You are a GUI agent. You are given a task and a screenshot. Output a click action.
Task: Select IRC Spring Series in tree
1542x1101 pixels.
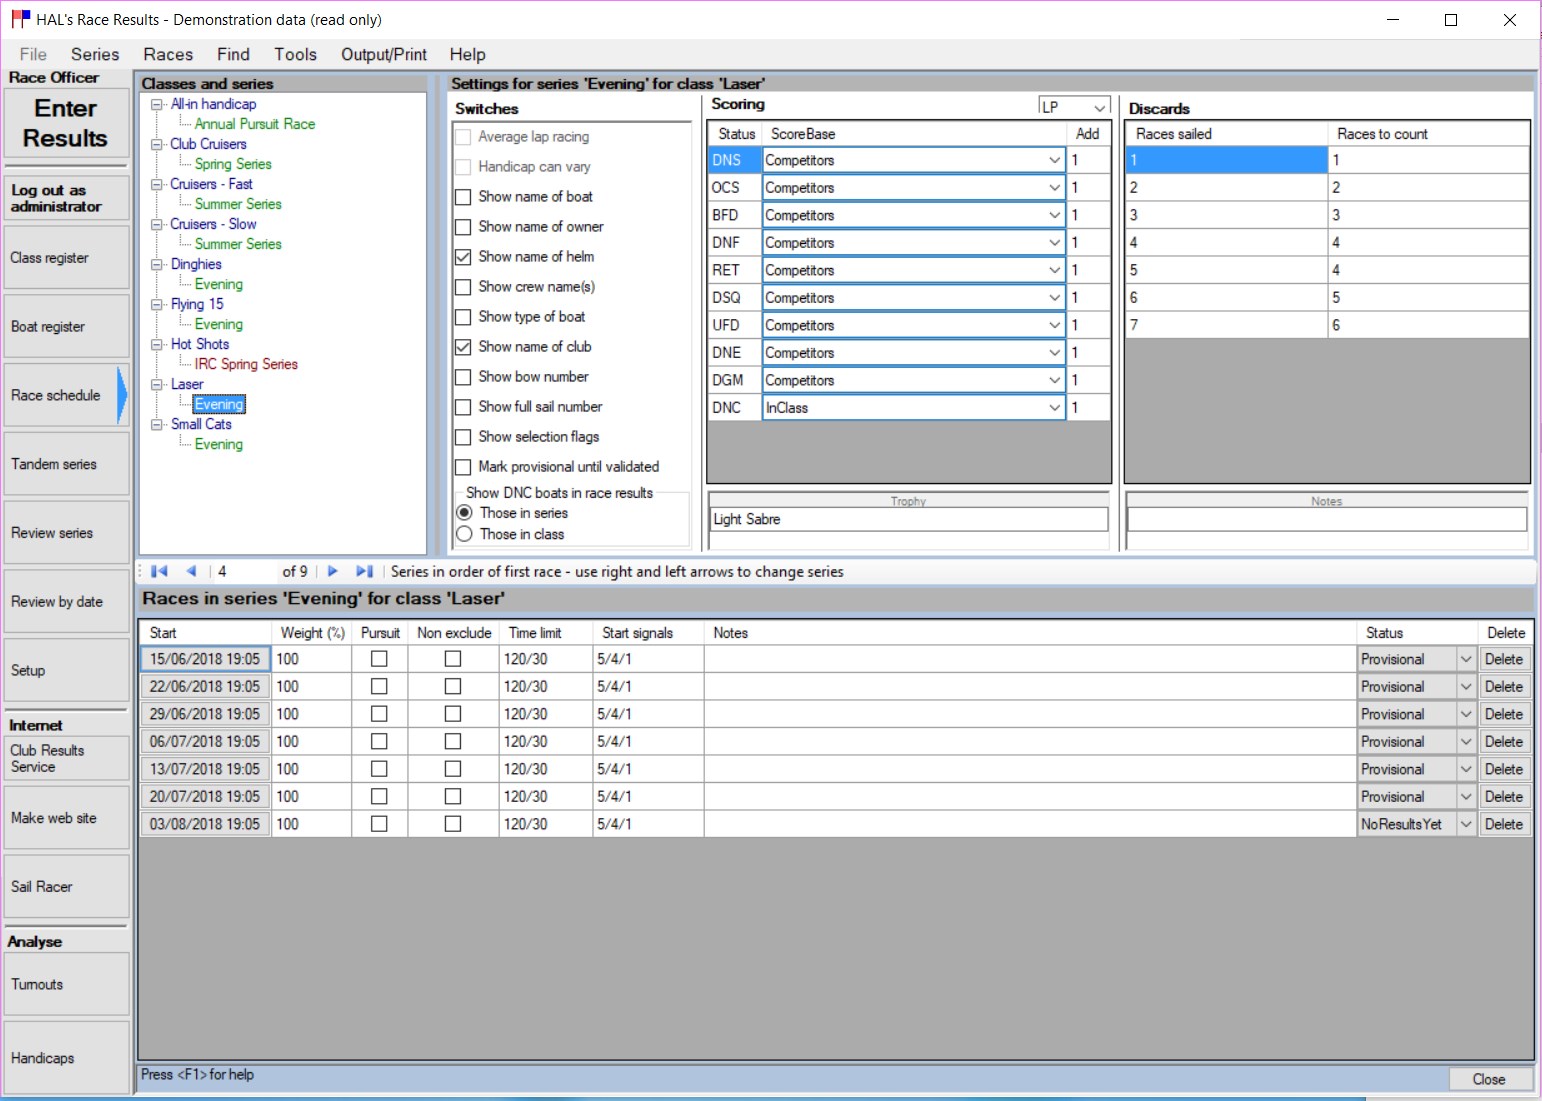246,364
